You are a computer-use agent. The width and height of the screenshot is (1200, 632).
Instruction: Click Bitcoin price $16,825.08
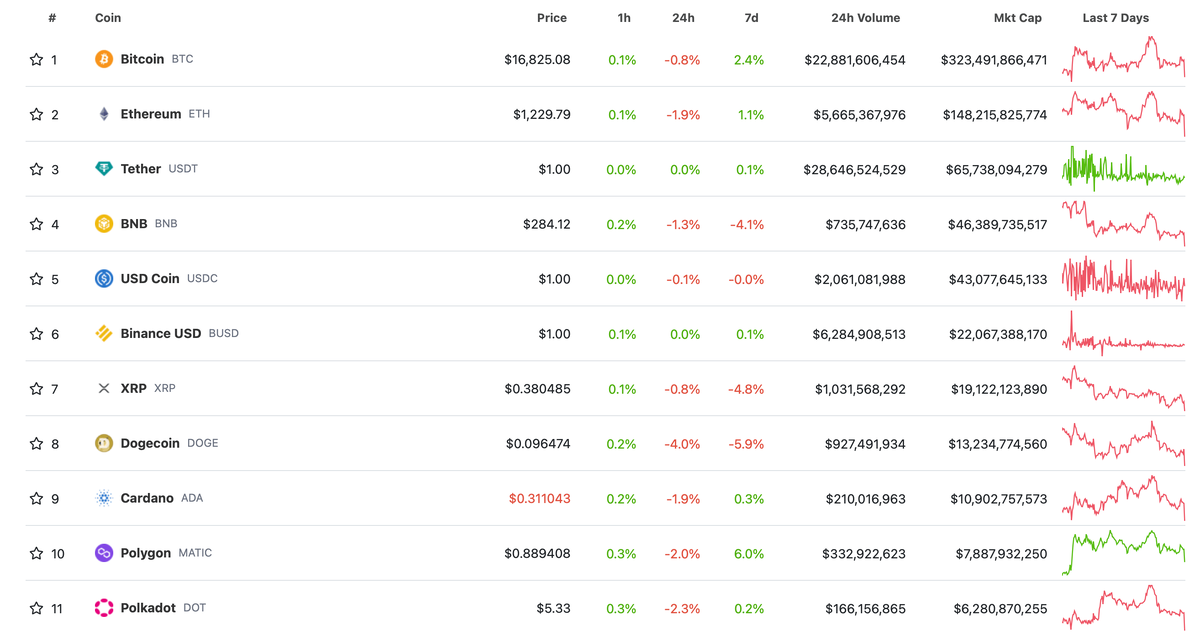537,60
